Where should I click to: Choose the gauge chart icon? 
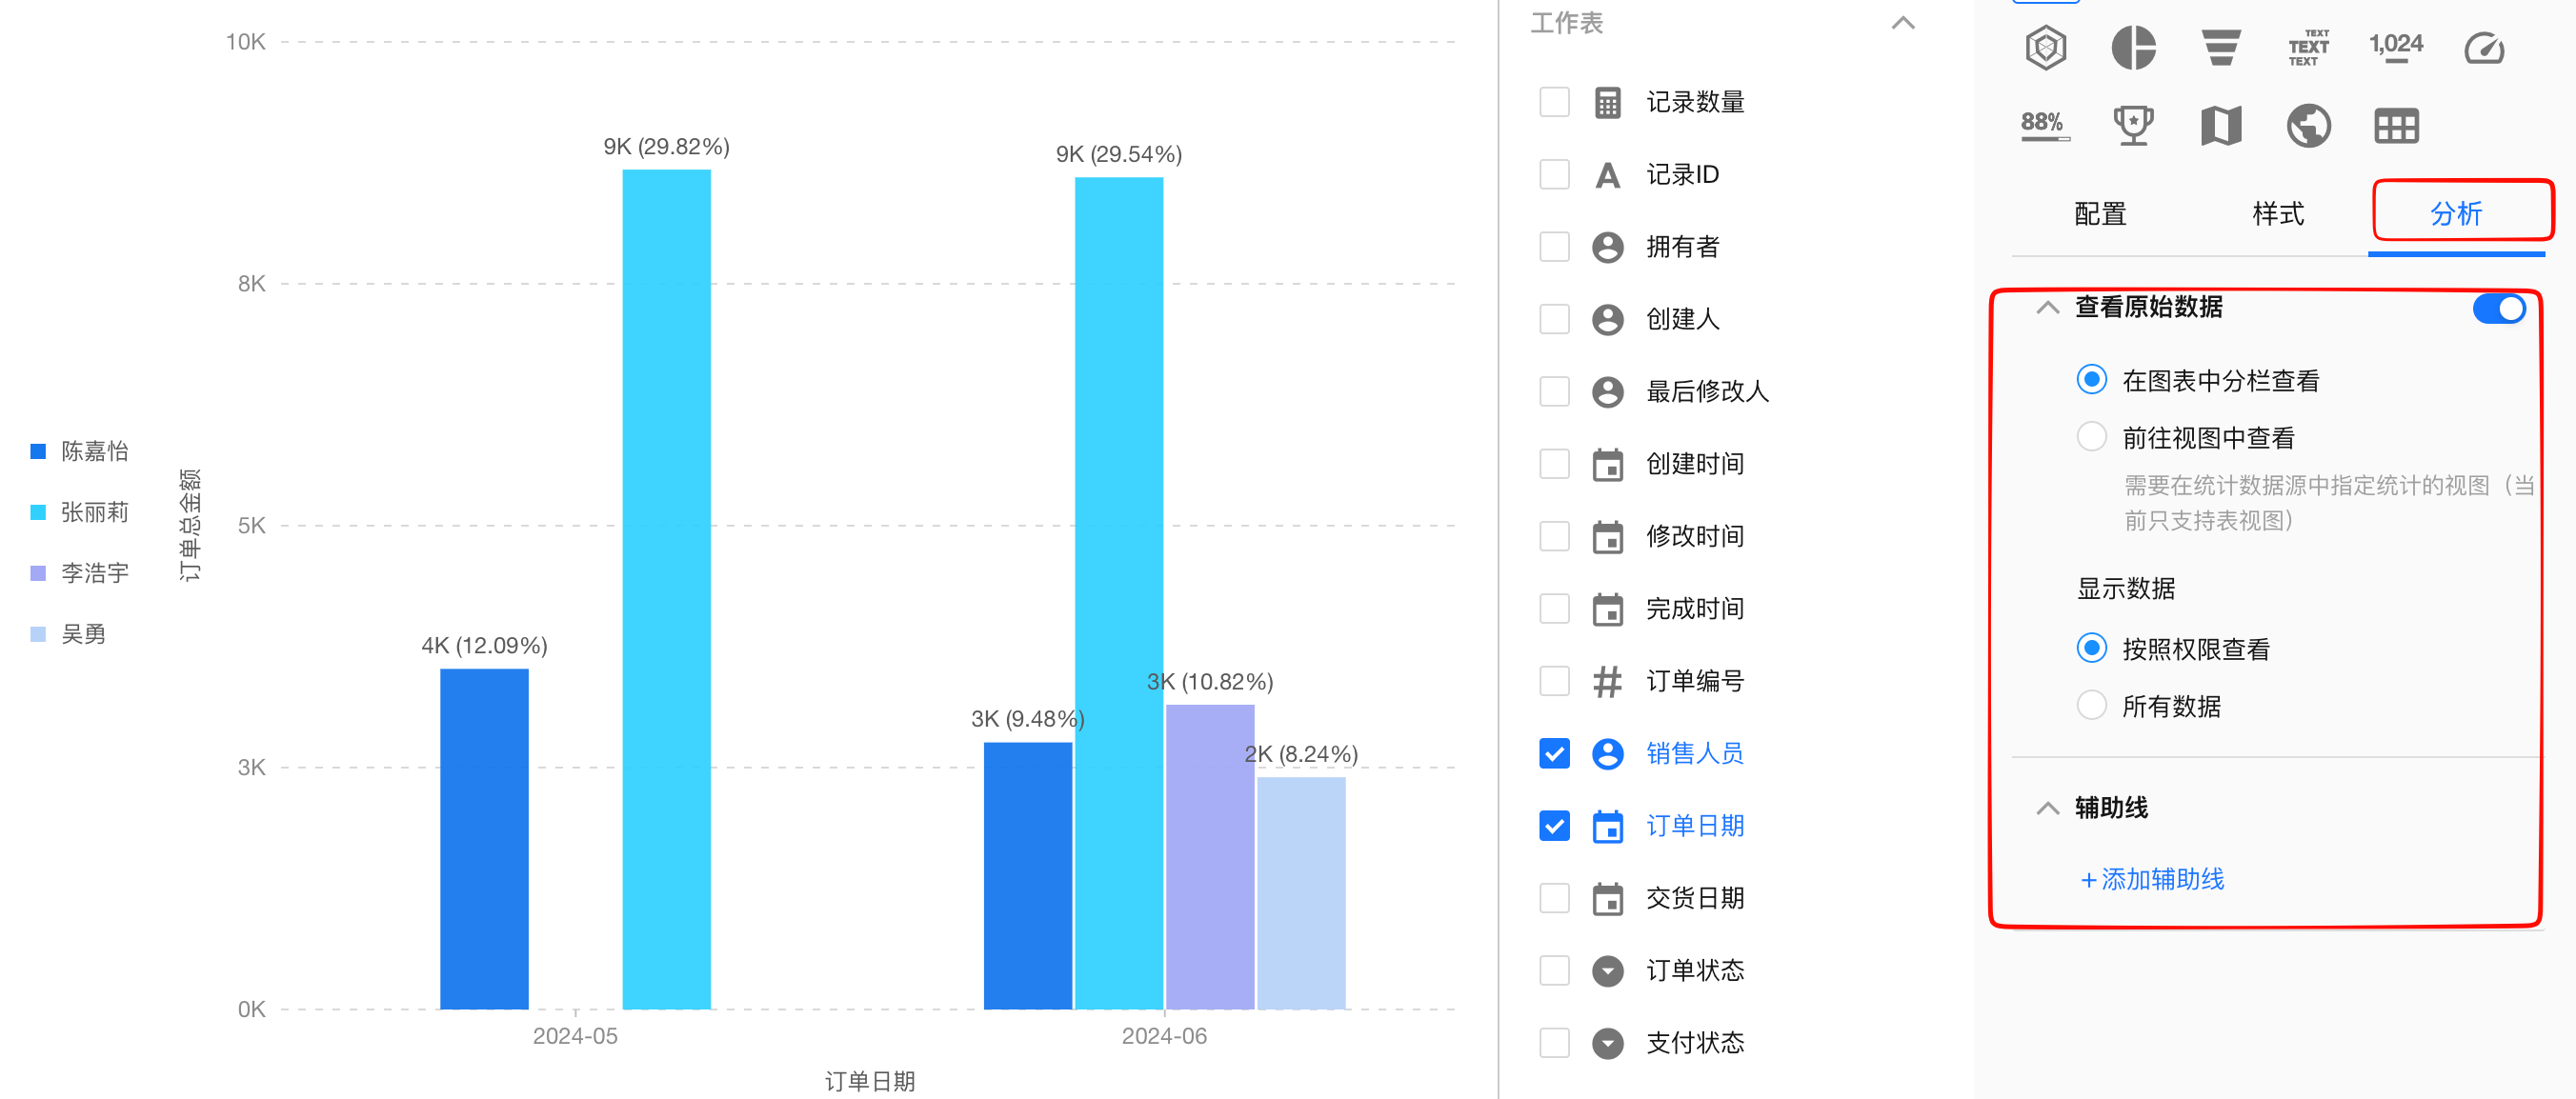click(2483, 47)
